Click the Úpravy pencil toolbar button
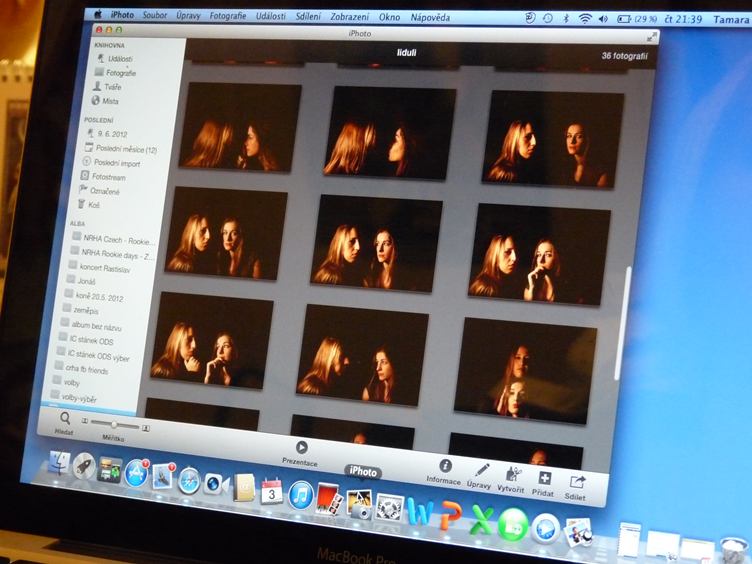752x564 pixels. 482,470
